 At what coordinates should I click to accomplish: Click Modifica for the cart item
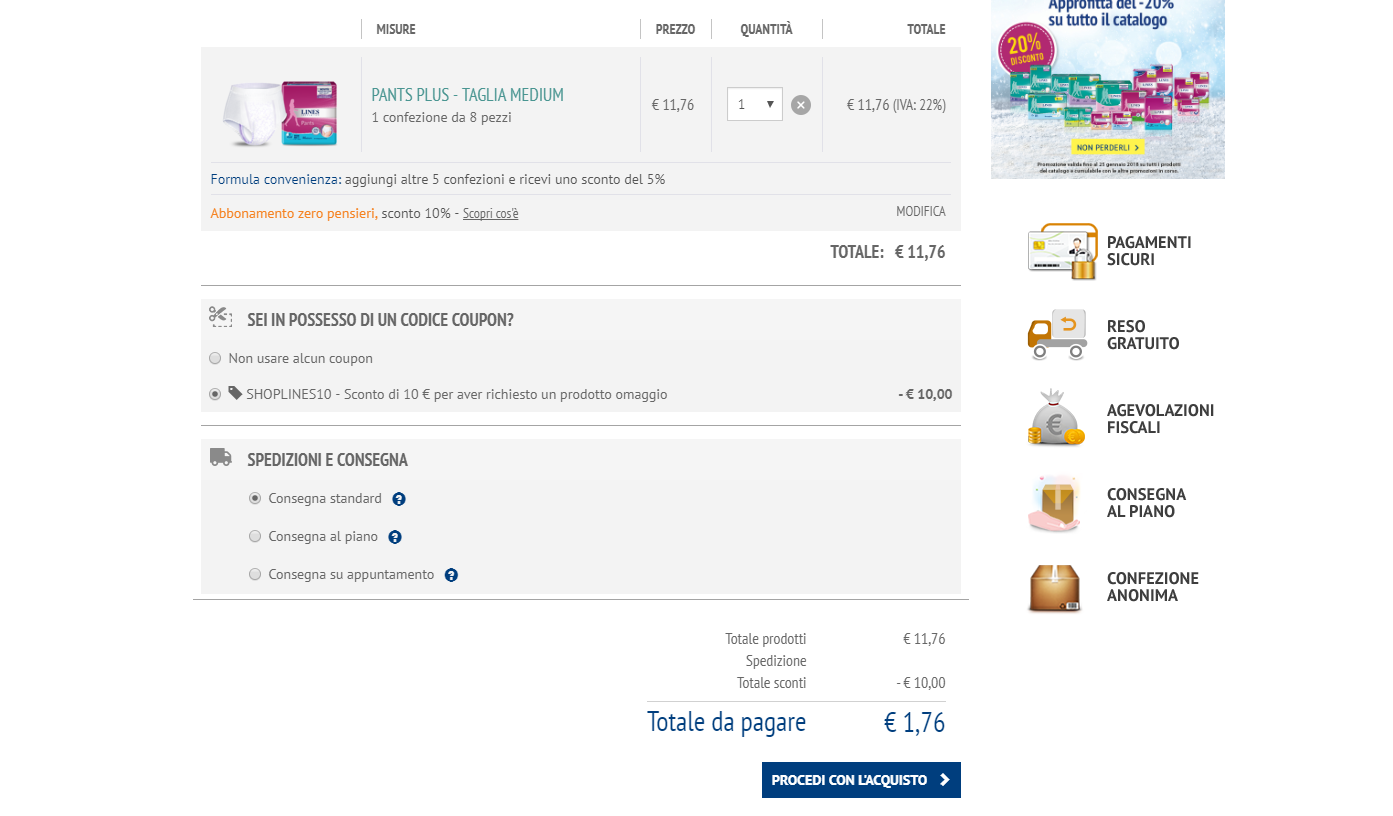click(920, 212)
